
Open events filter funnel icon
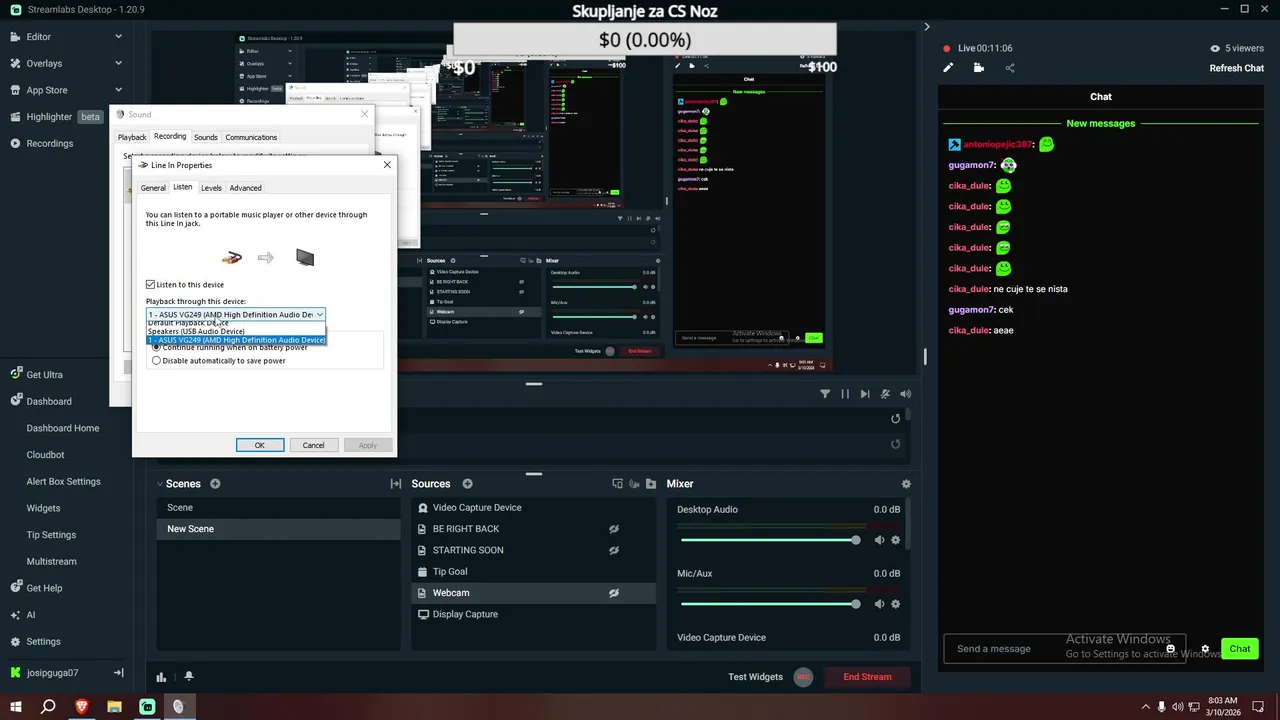point(825,394)
